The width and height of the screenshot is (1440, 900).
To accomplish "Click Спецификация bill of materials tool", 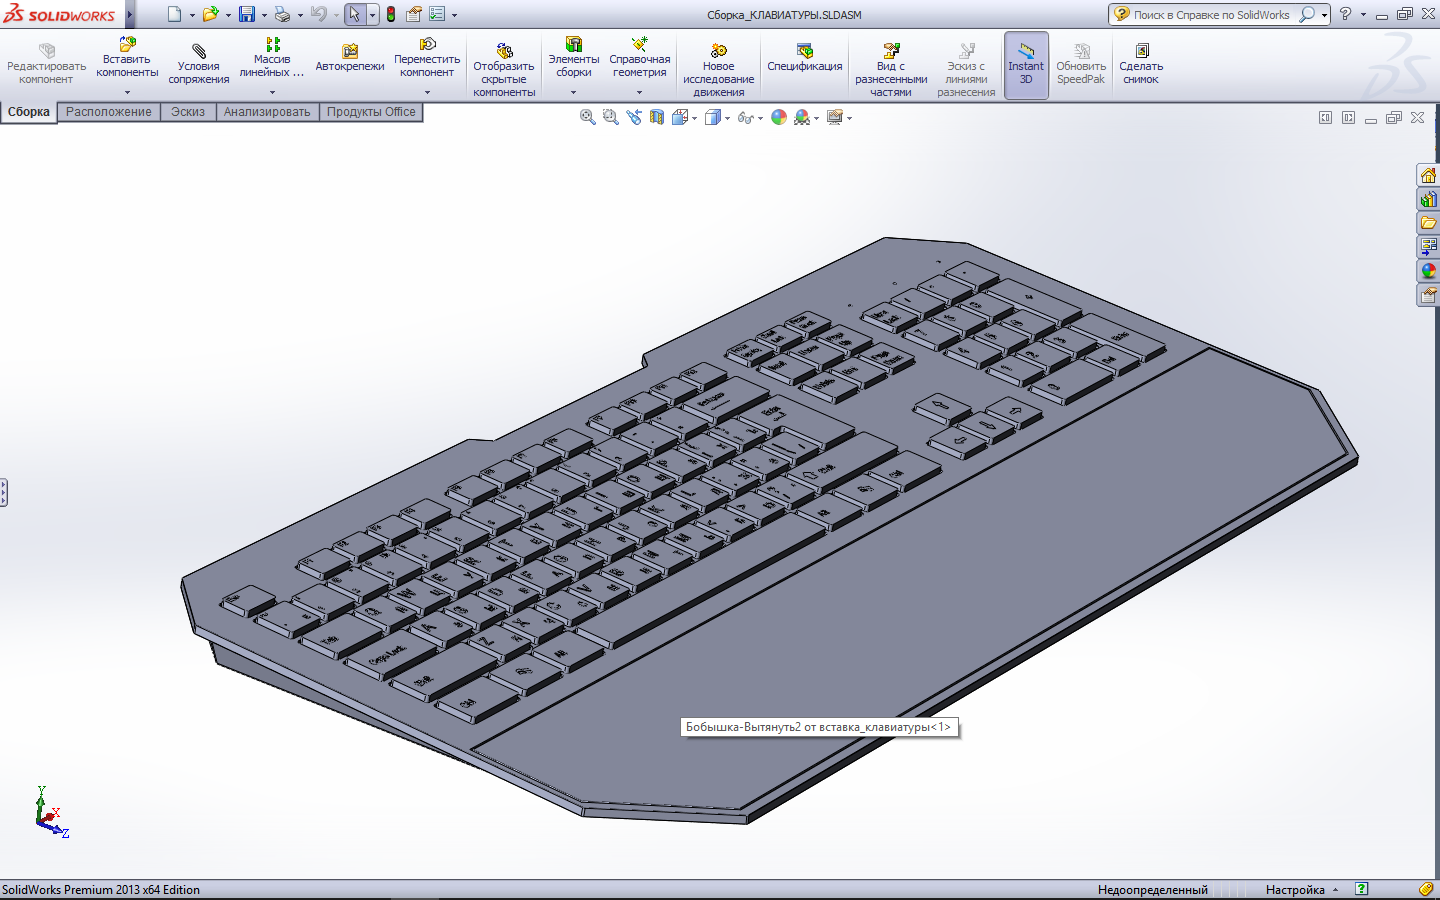I will tap(804, 58).
